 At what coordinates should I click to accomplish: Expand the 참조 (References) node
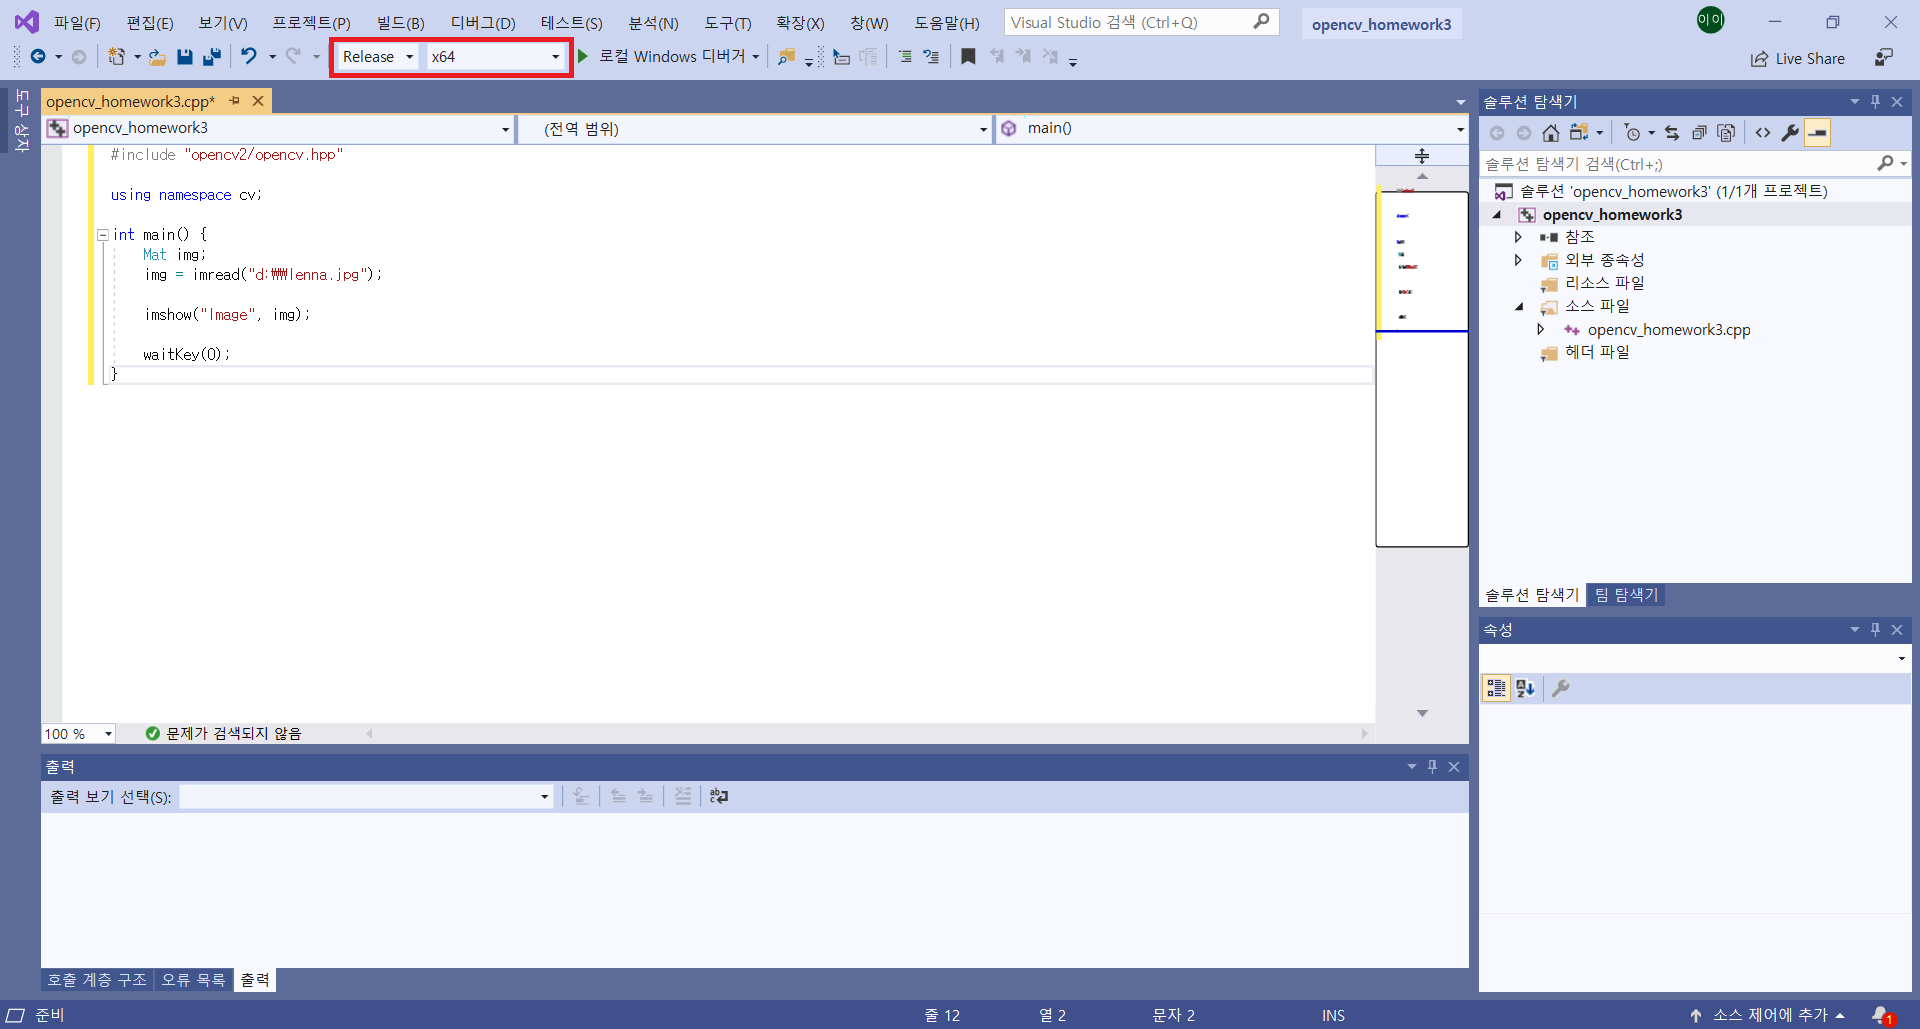click(x=1518, y=237)
